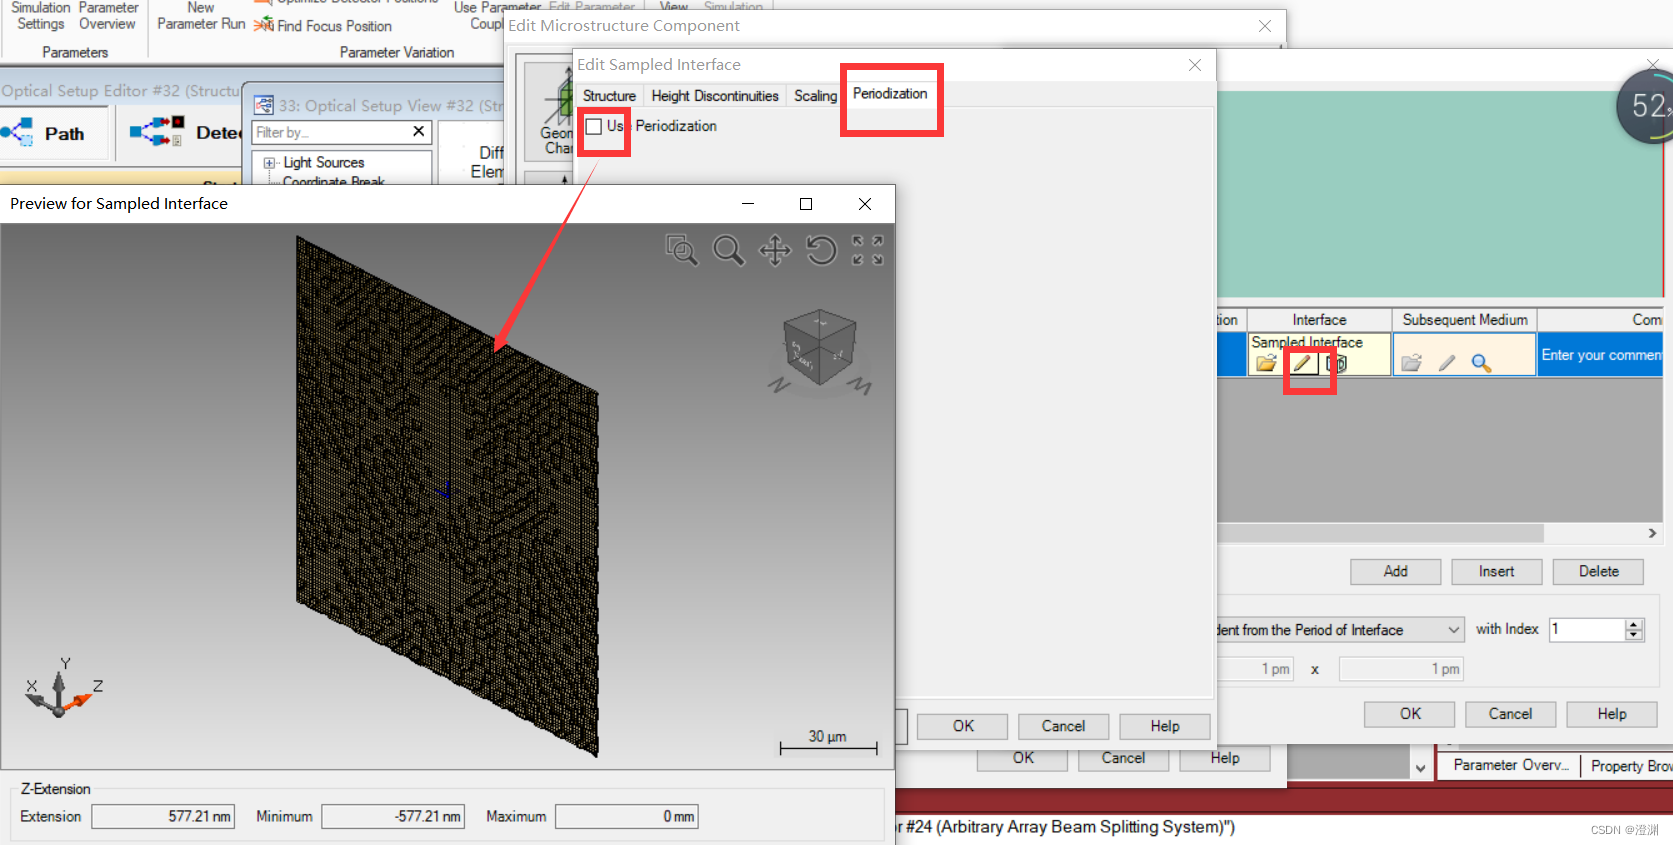Open the Structure tab
Screen dimensions: 1673x845
[609, 96]
